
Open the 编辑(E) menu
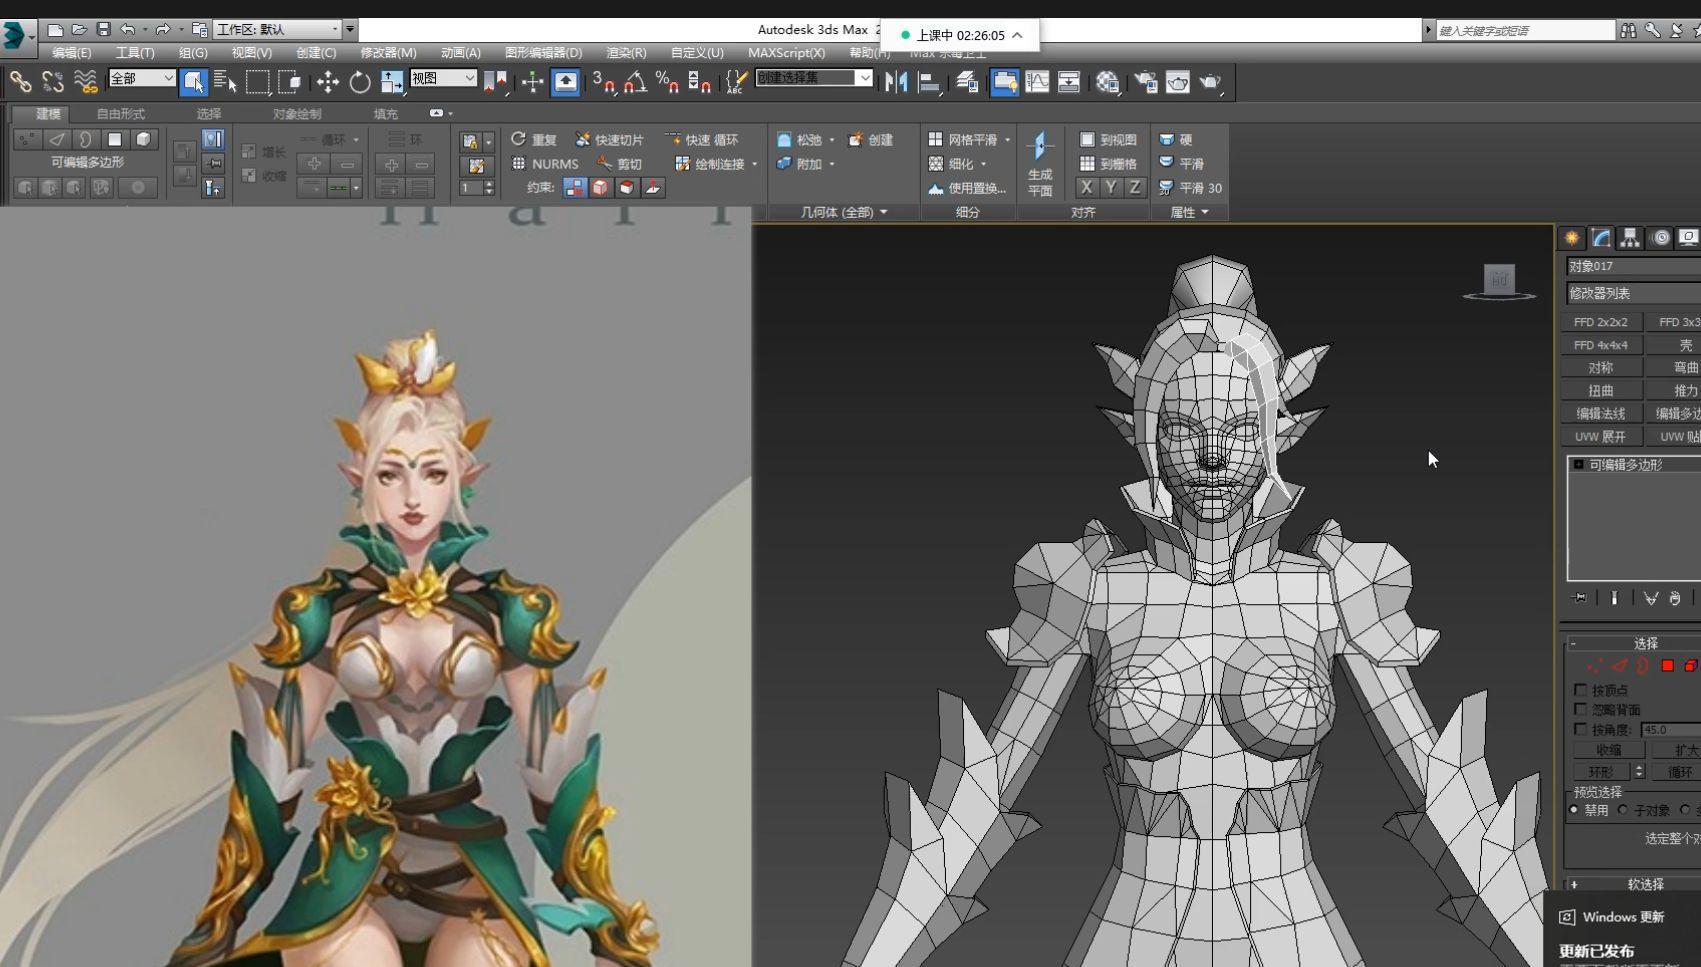[71, 52]
